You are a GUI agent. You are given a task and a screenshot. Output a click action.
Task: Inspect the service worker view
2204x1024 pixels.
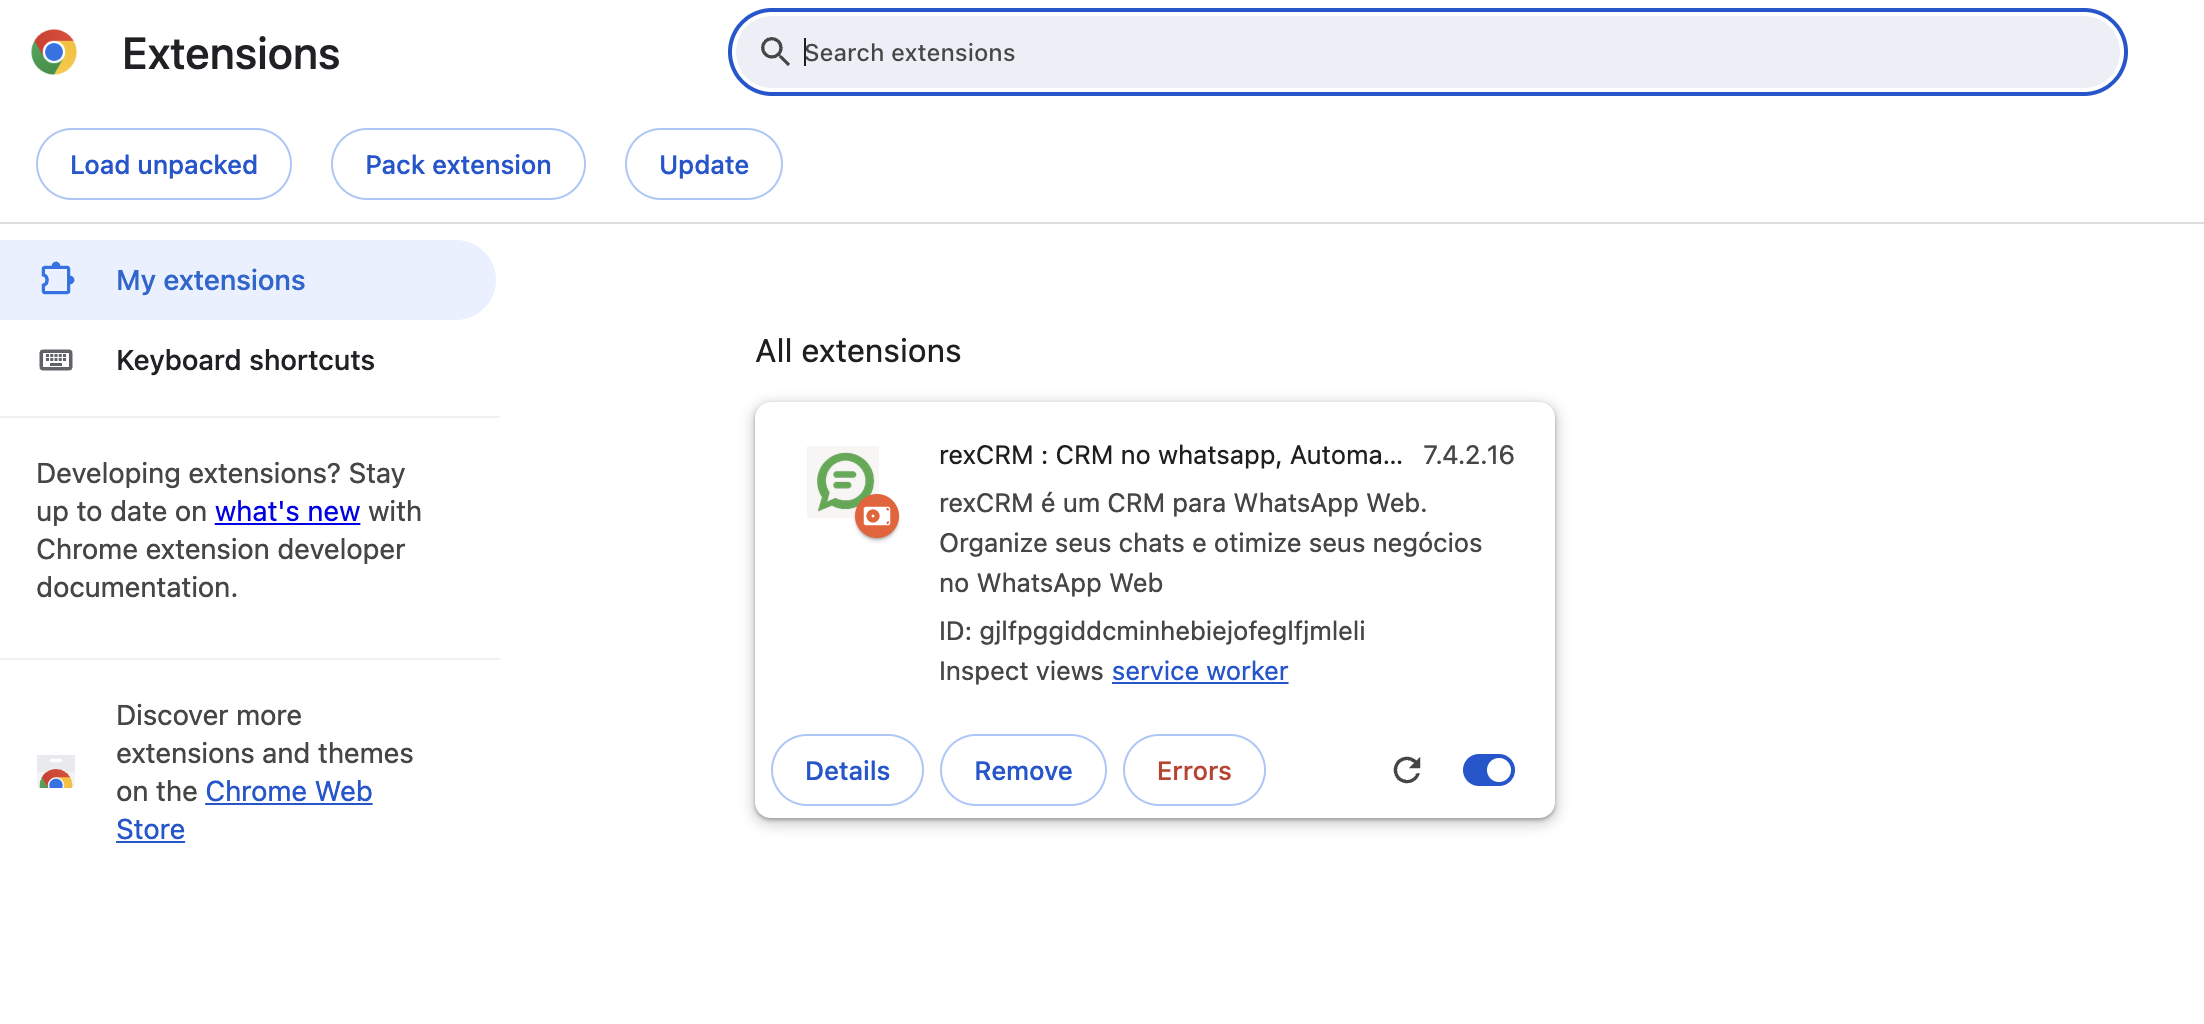pyautogui.click(x=1199, y=670)
